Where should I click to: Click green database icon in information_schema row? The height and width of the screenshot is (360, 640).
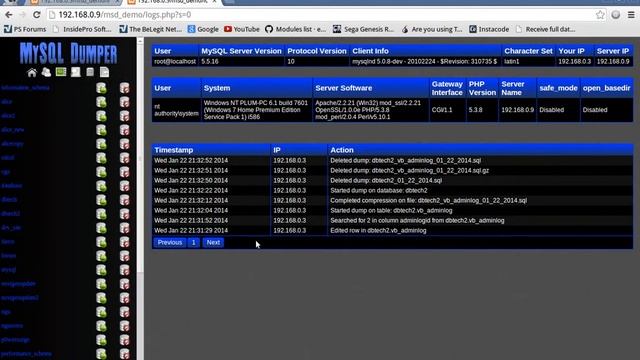coord(101,88)
